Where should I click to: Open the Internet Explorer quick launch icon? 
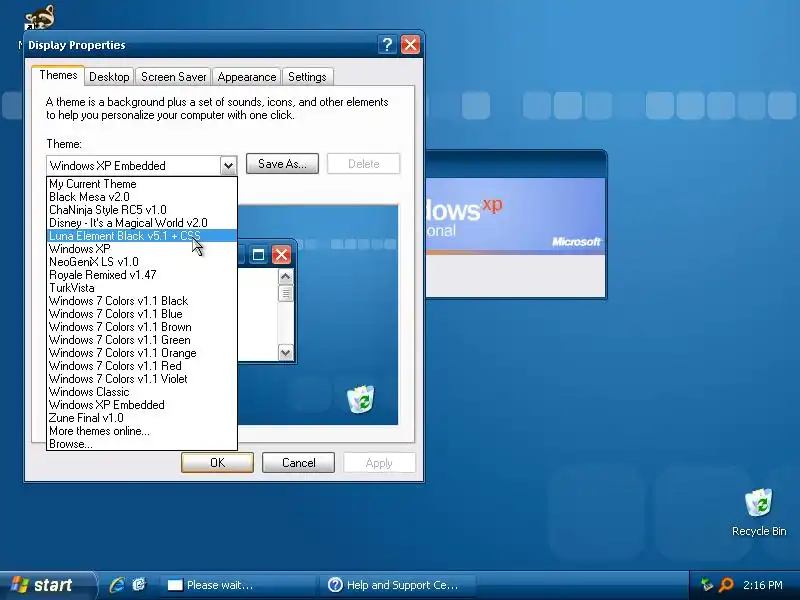117,585
